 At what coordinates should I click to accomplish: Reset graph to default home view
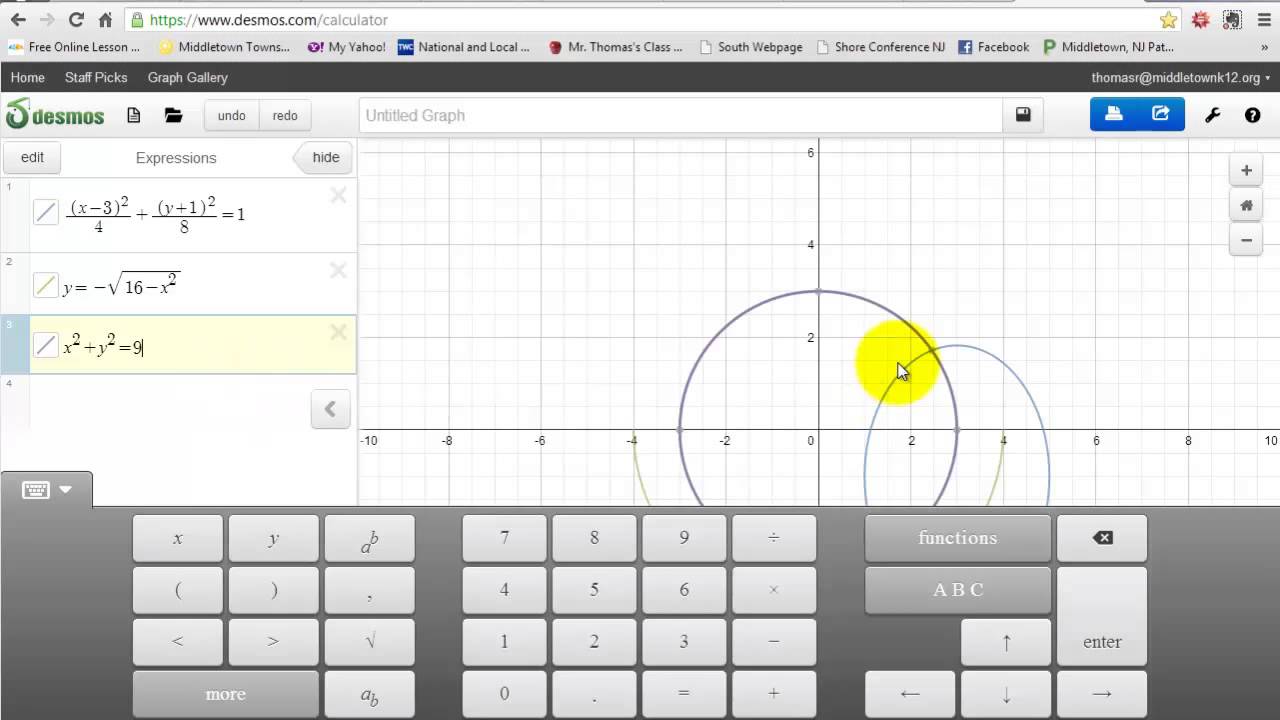[1246, 206]
